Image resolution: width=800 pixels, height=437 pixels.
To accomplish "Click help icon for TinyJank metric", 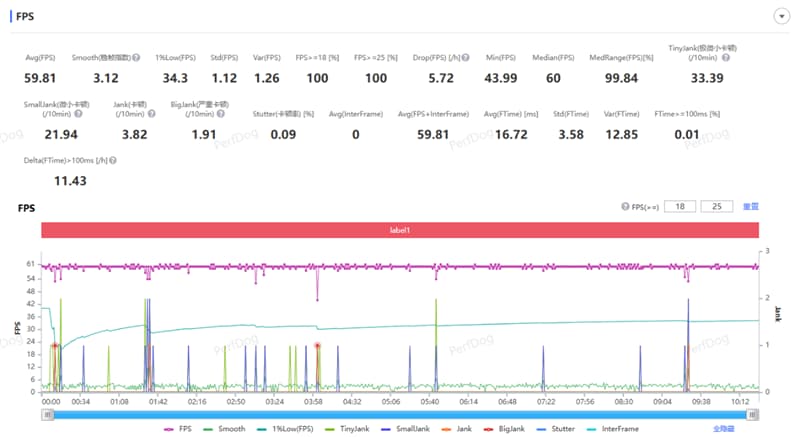I will pos(726,58).
